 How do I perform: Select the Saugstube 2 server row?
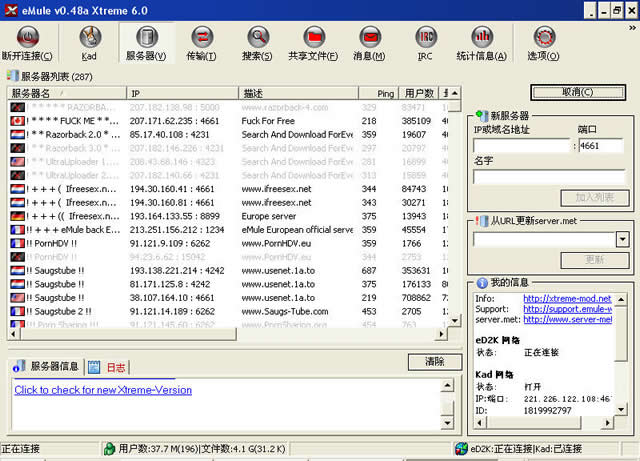[x=229, y=311]
